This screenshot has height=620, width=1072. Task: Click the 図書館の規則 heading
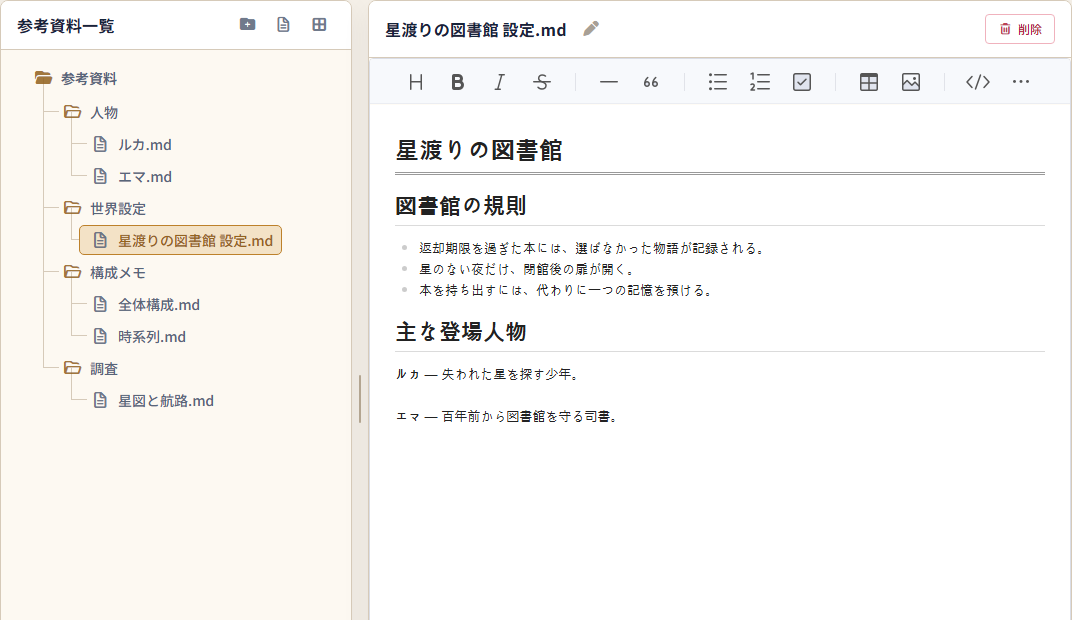[x=461, y=206]
